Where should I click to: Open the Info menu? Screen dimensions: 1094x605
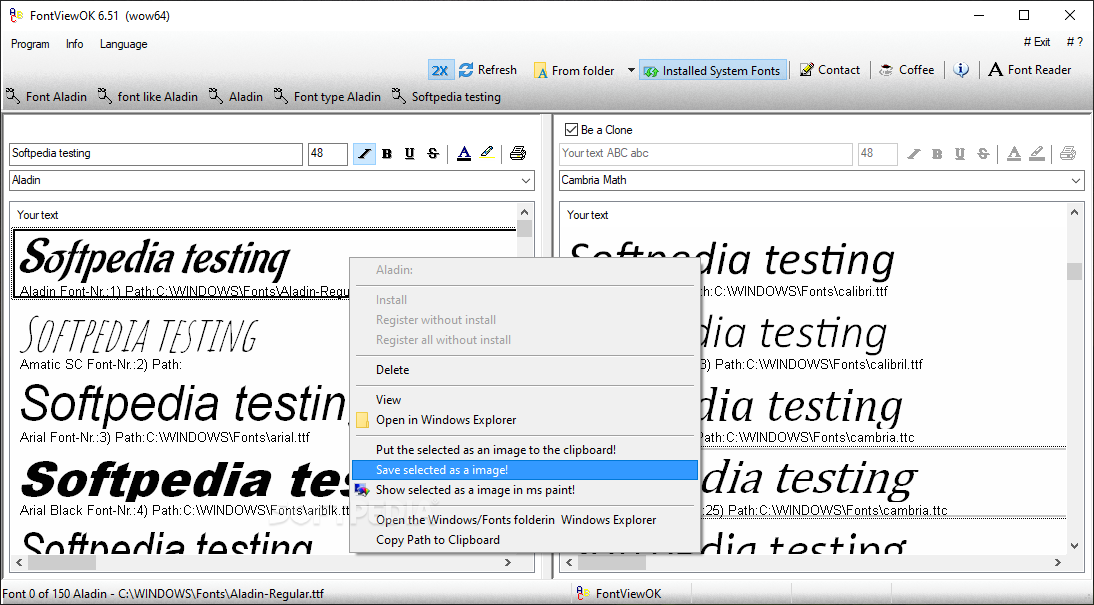(75, 44)
